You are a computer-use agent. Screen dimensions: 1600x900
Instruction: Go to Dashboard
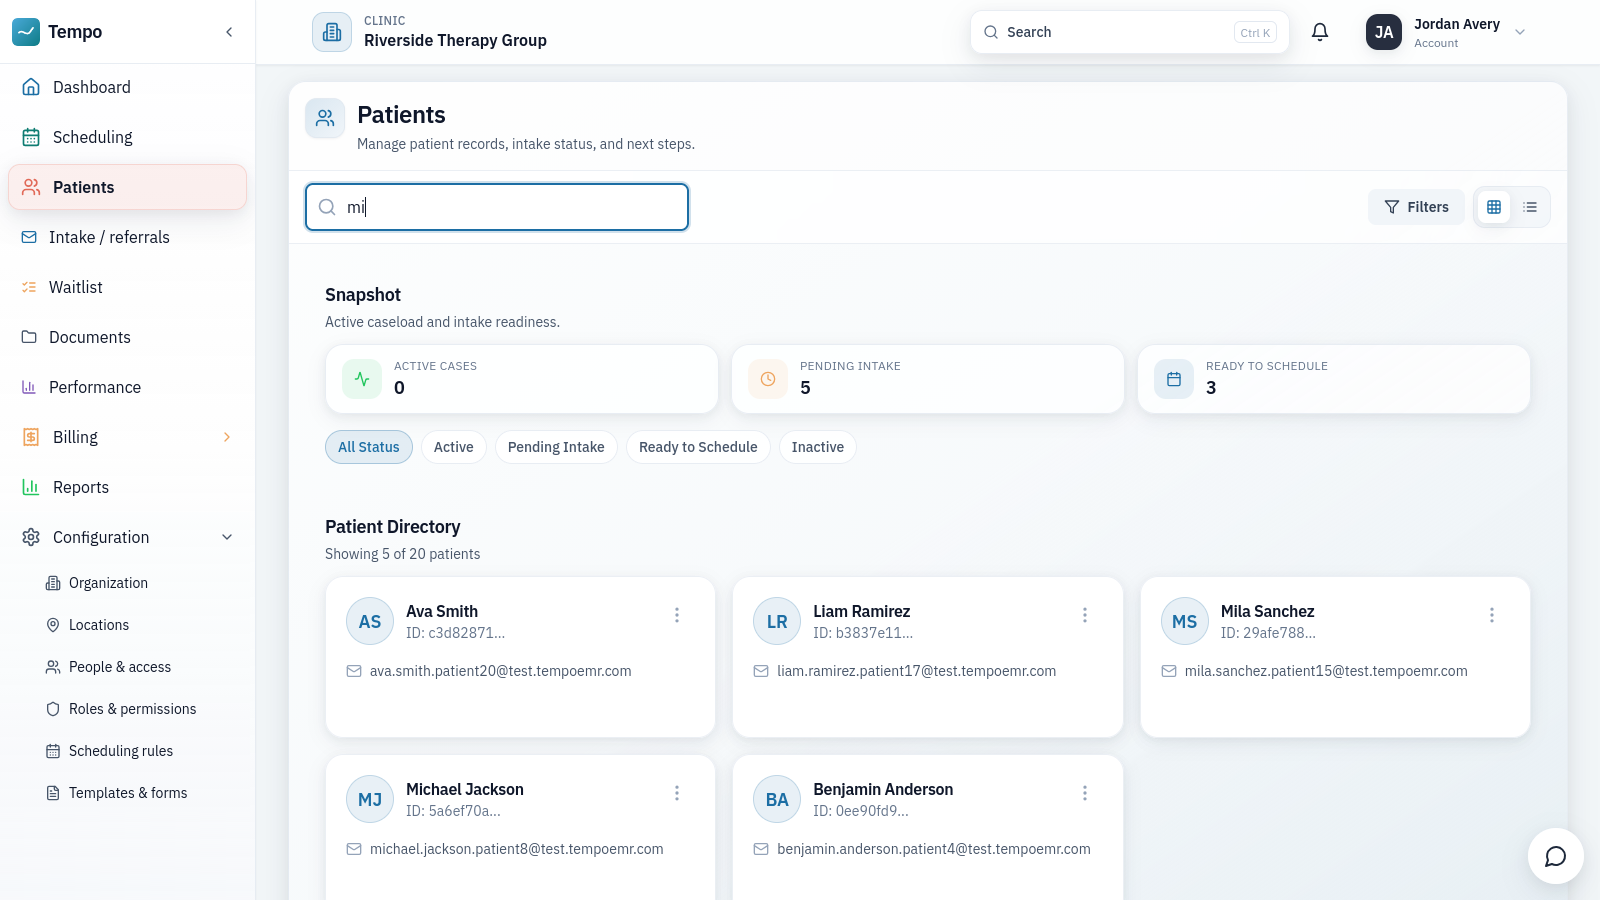coord(127,87)
